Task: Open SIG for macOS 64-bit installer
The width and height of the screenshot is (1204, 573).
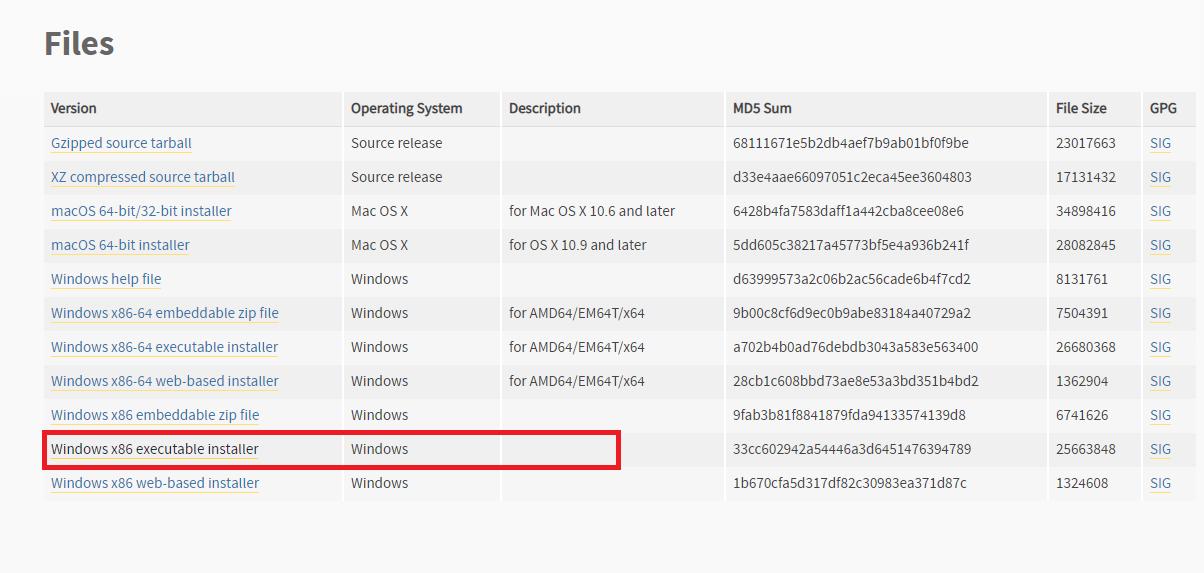Action: [x=1160, y=245]
